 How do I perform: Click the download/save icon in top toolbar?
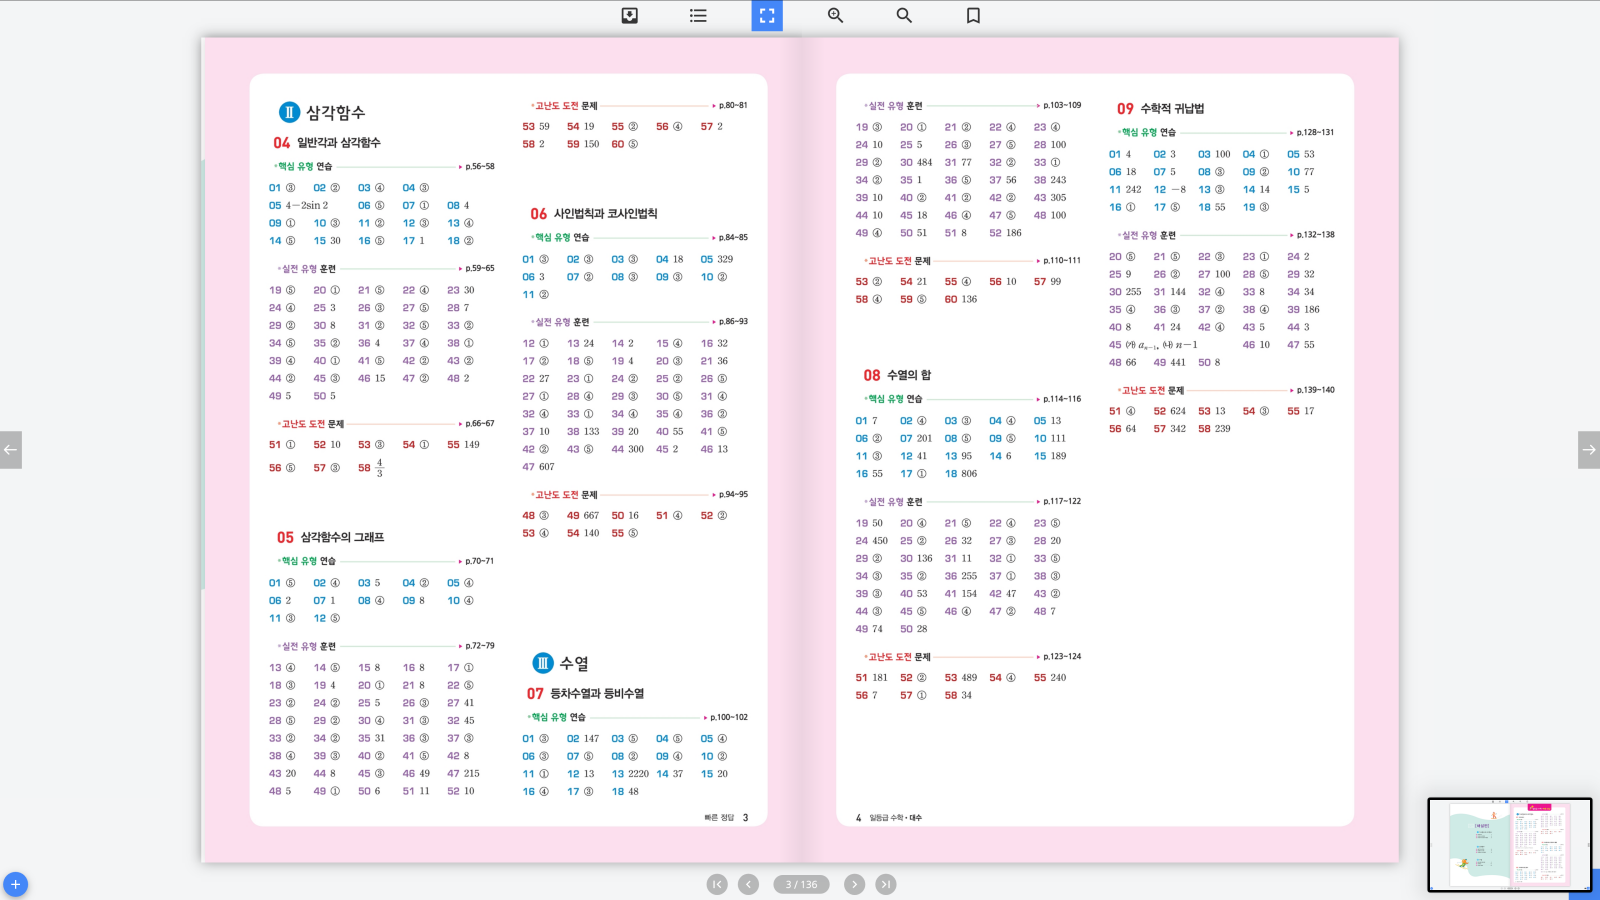tap(629, 15)
